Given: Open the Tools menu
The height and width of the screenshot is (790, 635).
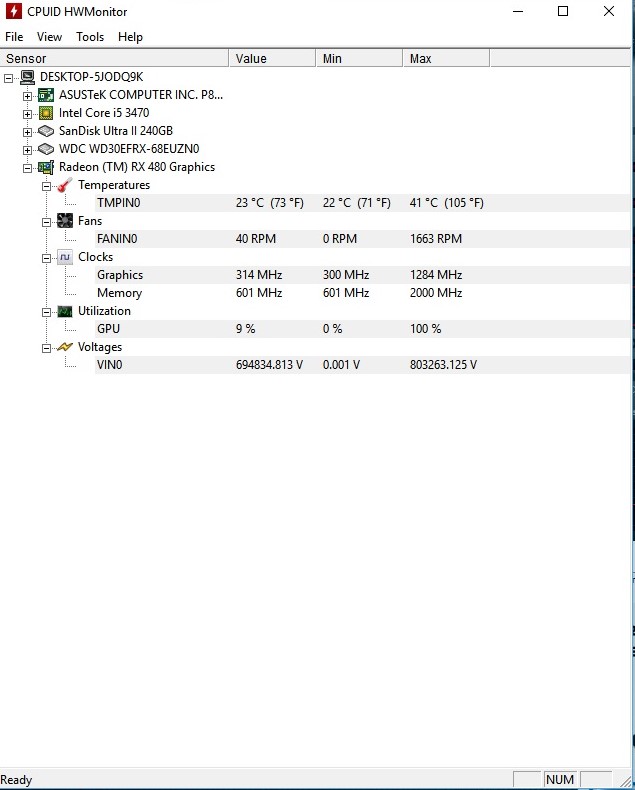Looking at the screenshot, I should pyautogui.click(x=90, y=37).
